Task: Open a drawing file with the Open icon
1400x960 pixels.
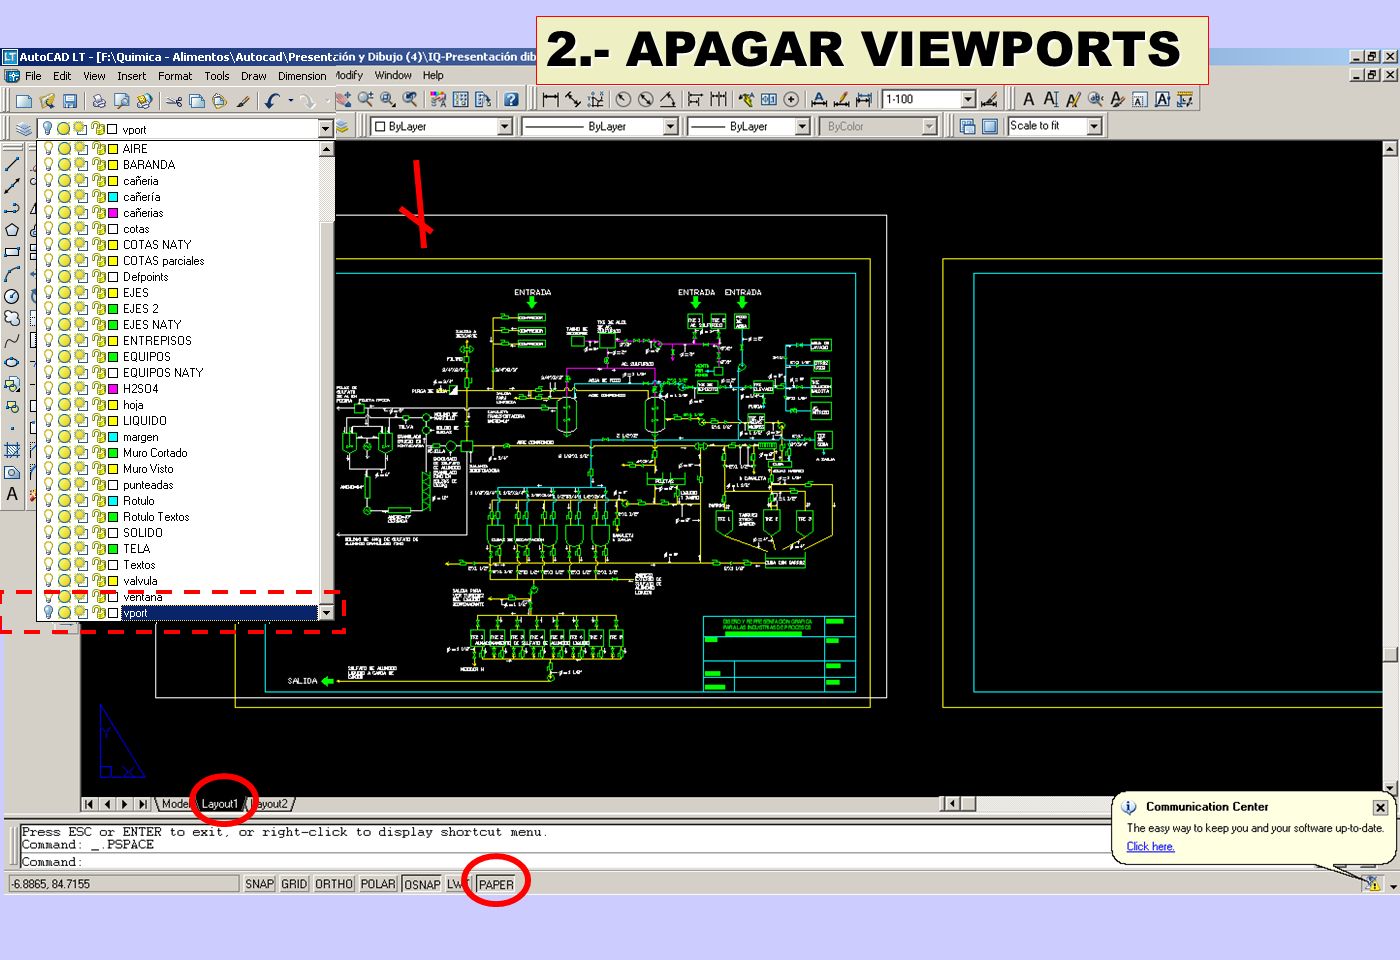Action: click(46, 100)
